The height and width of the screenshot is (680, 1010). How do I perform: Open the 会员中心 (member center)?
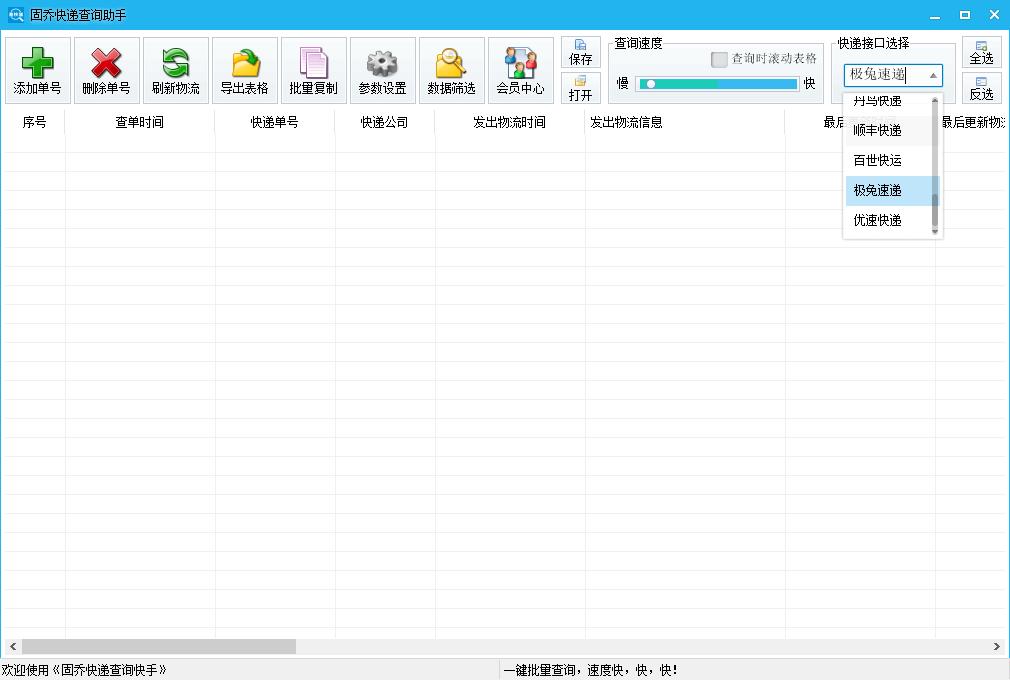click(520, 70)
